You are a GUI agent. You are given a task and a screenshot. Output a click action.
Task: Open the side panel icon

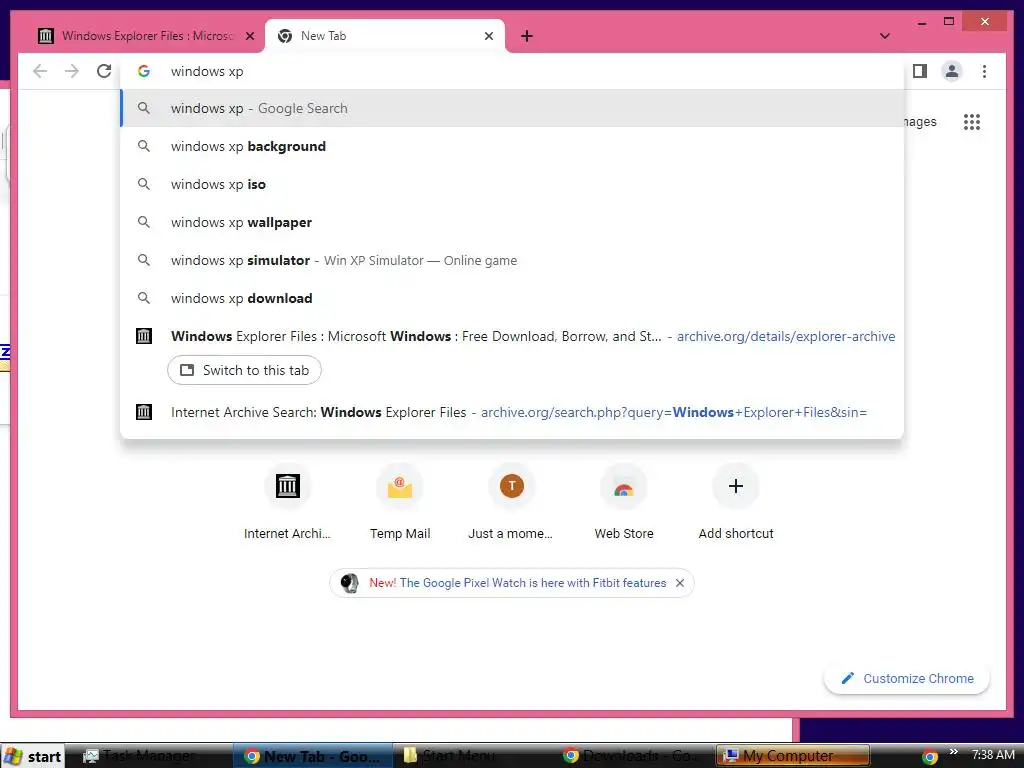coord(920,71)
